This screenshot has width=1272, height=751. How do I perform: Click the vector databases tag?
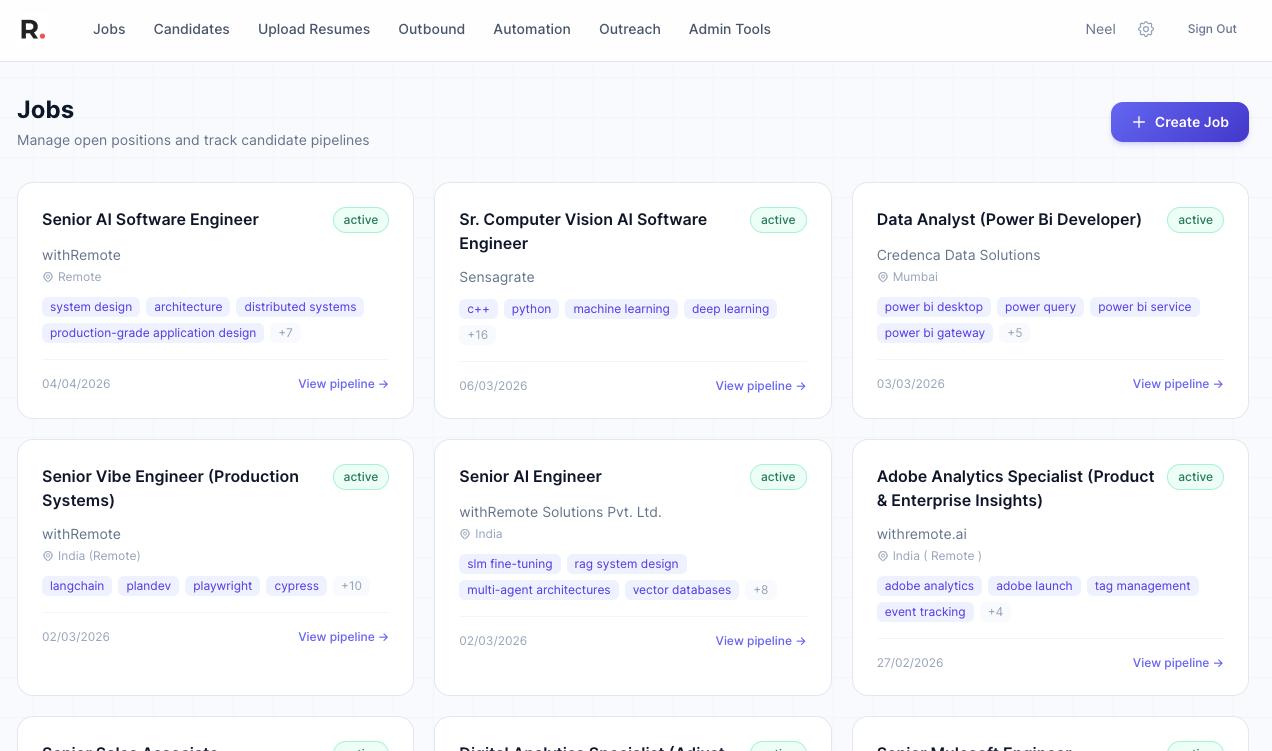682,590
